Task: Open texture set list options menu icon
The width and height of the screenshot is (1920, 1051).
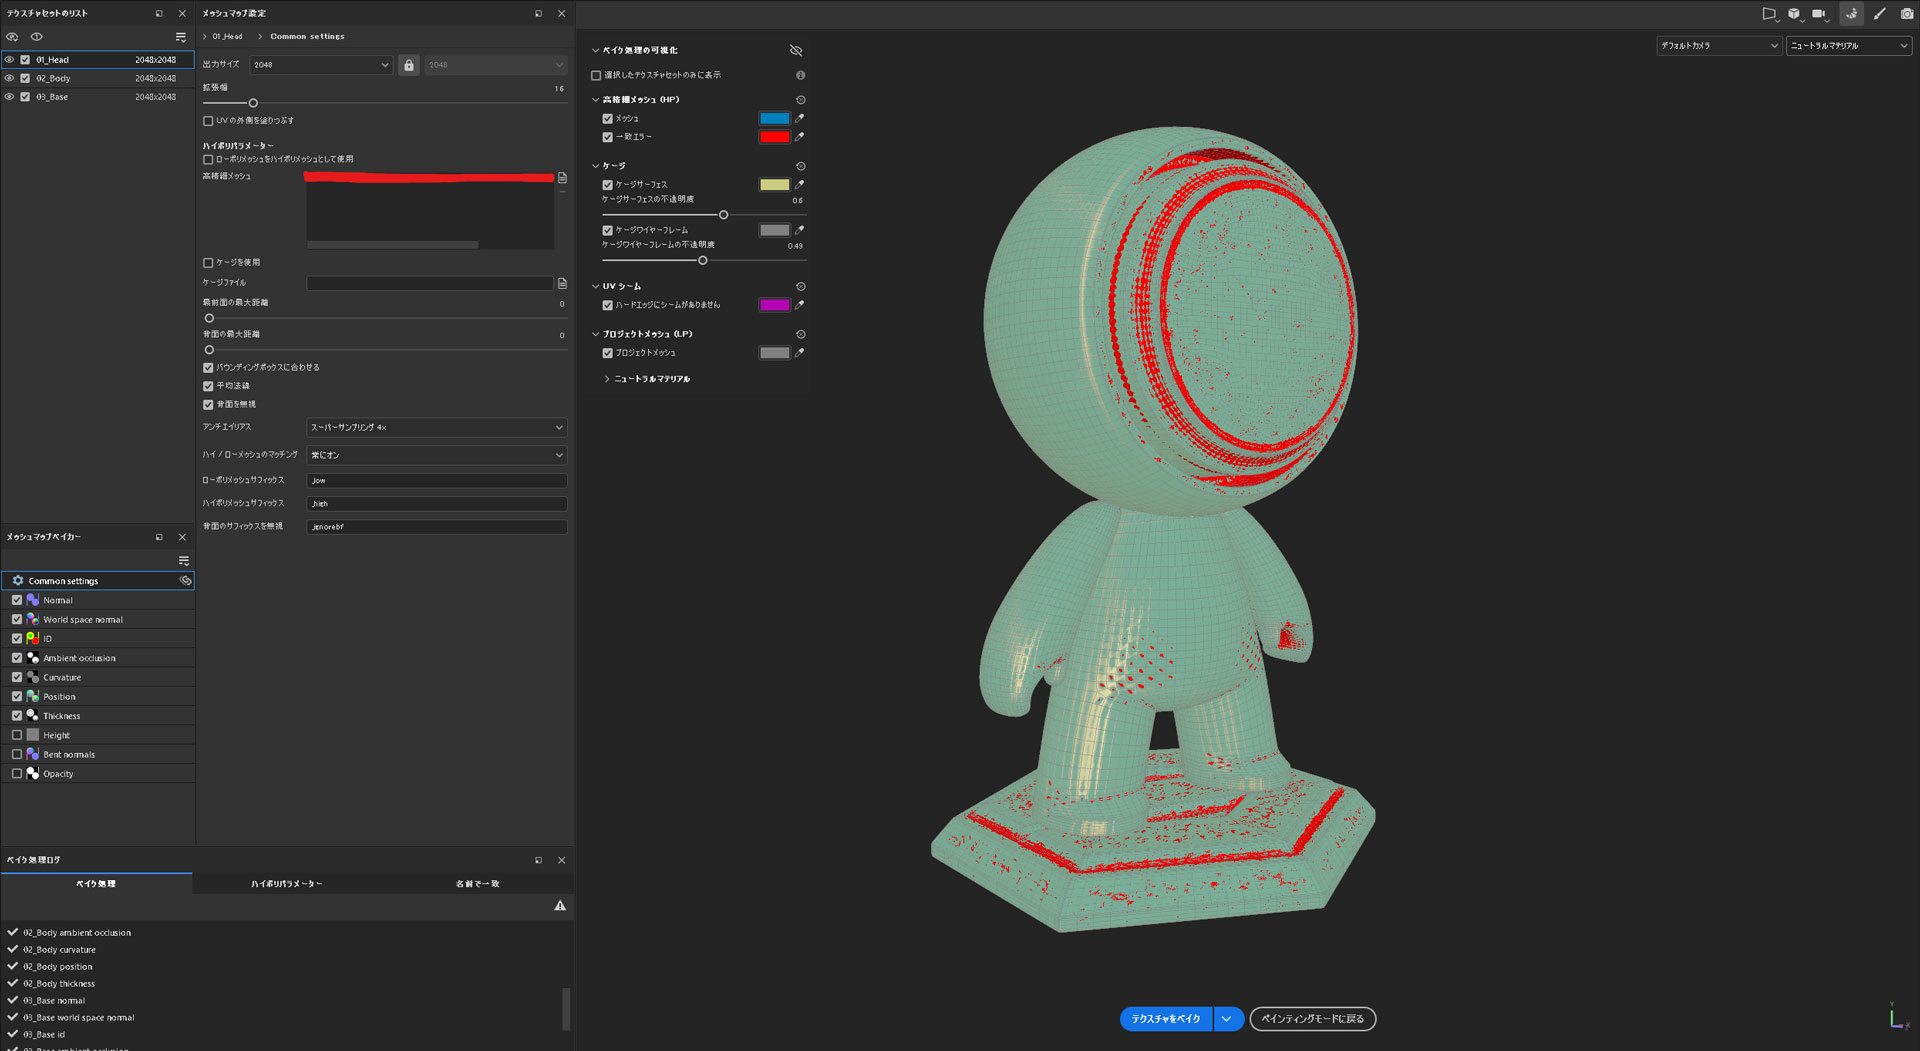Action: point(181,37)
